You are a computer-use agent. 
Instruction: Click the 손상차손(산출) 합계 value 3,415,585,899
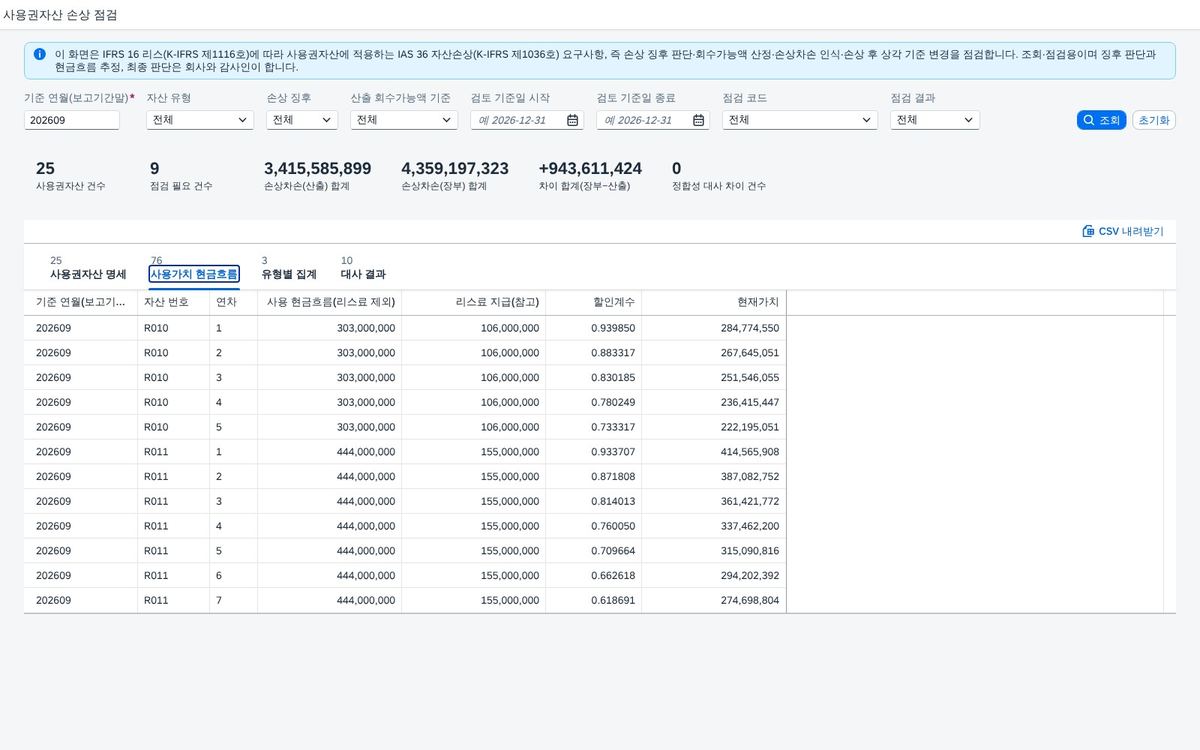click(318, 169)
